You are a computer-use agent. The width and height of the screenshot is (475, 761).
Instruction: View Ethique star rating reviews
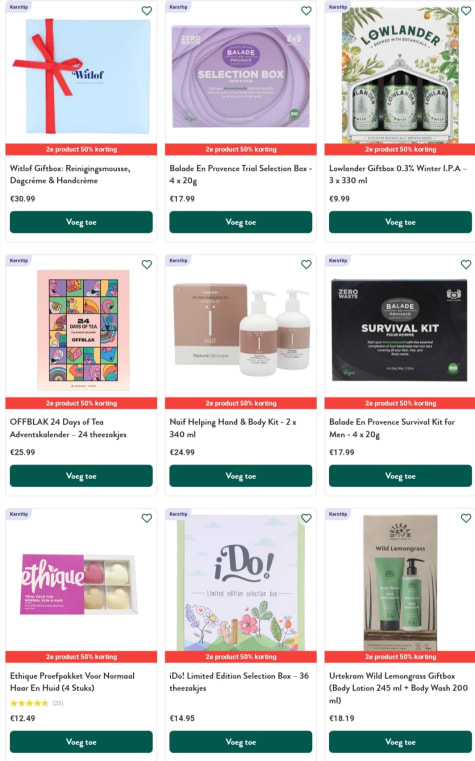tap(36, 703)
